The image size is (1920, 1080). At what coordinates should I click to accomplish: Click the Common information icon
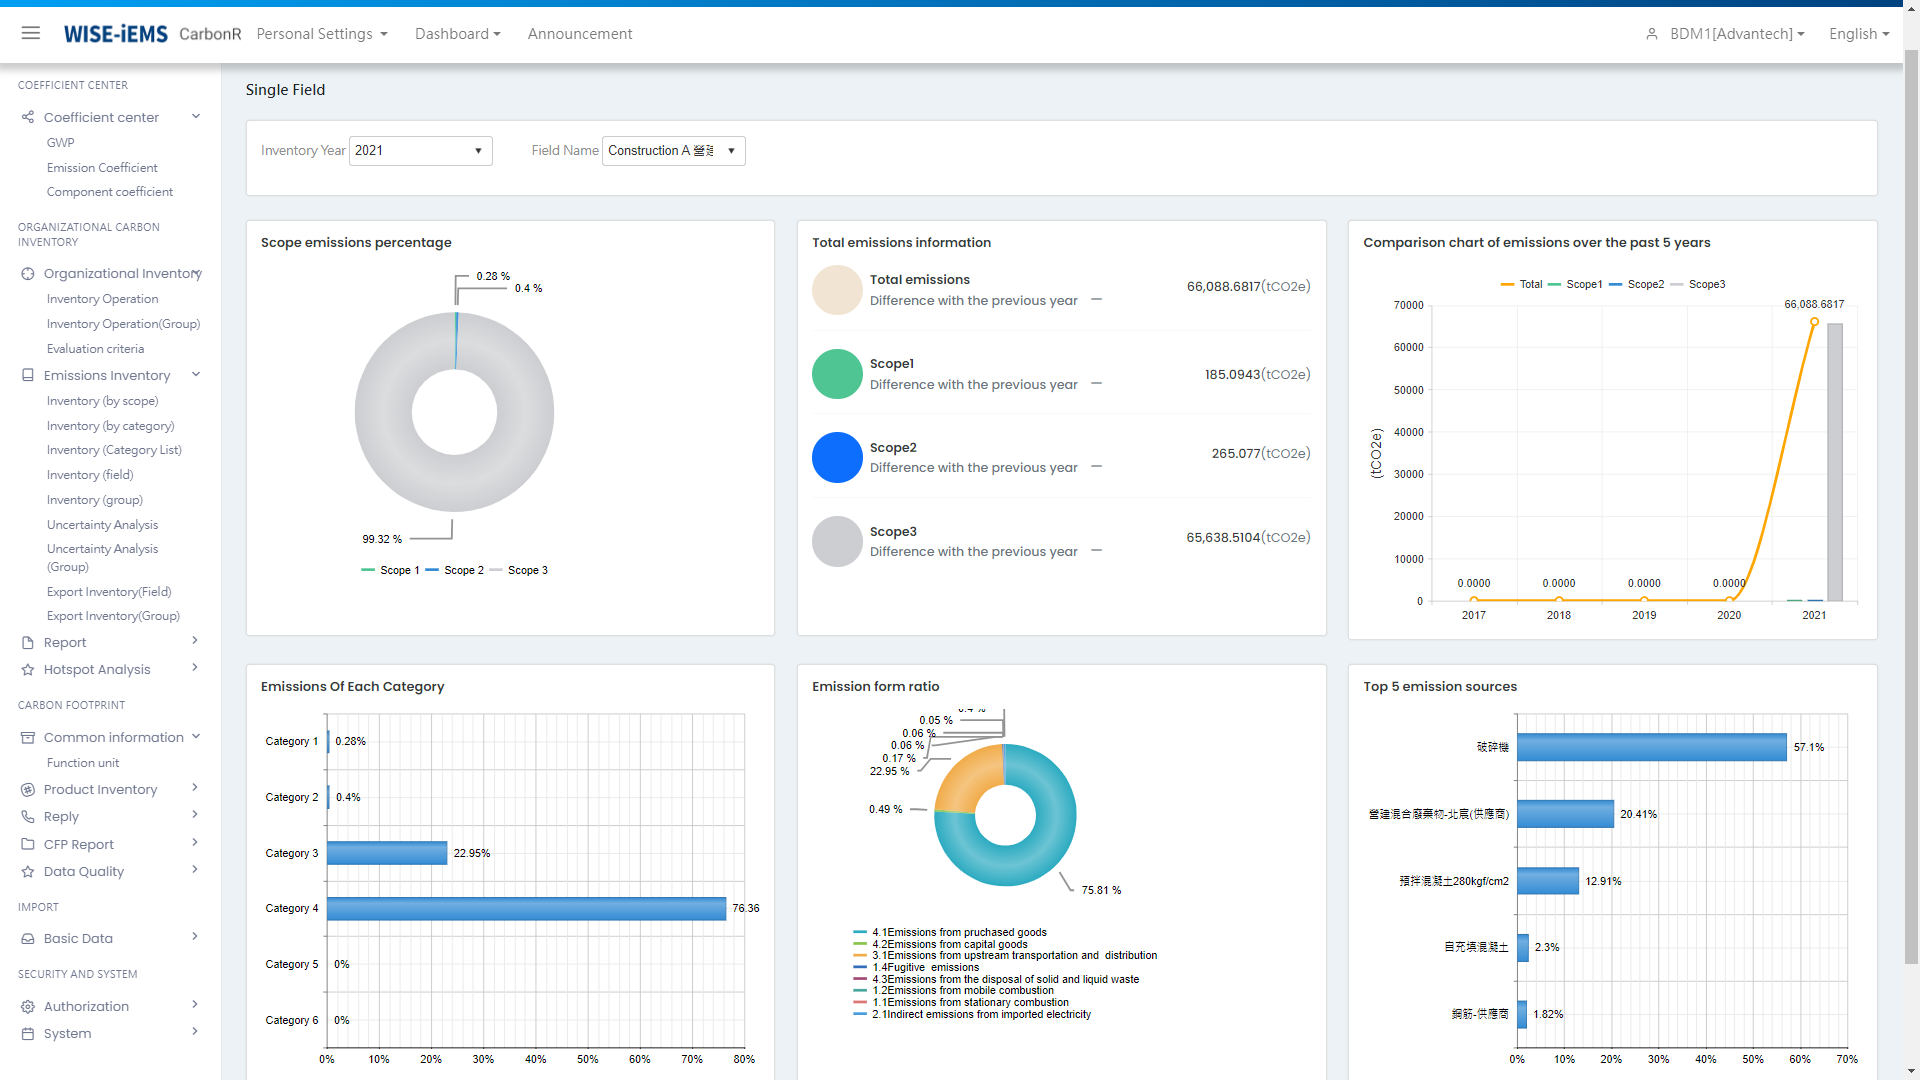(28, 737)
